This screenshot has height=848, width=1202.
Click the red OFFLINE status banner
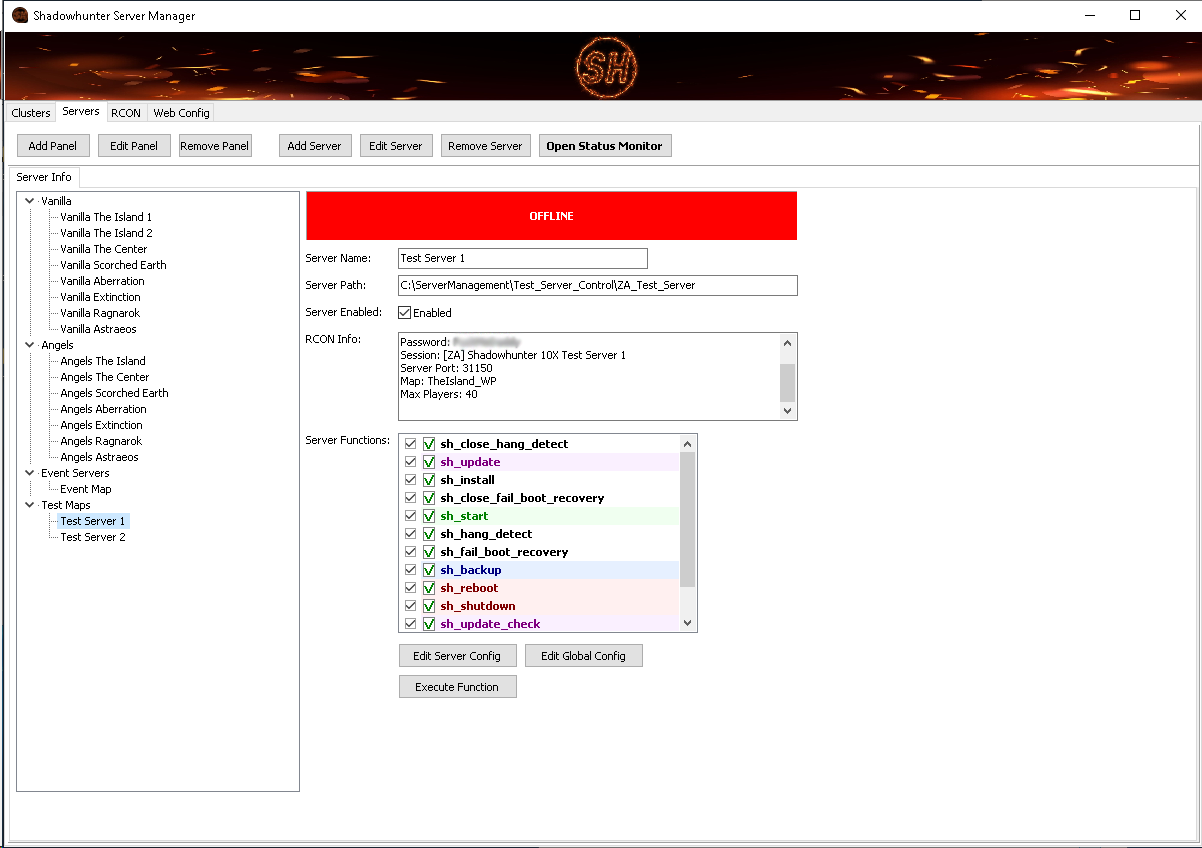click(551, 215)
